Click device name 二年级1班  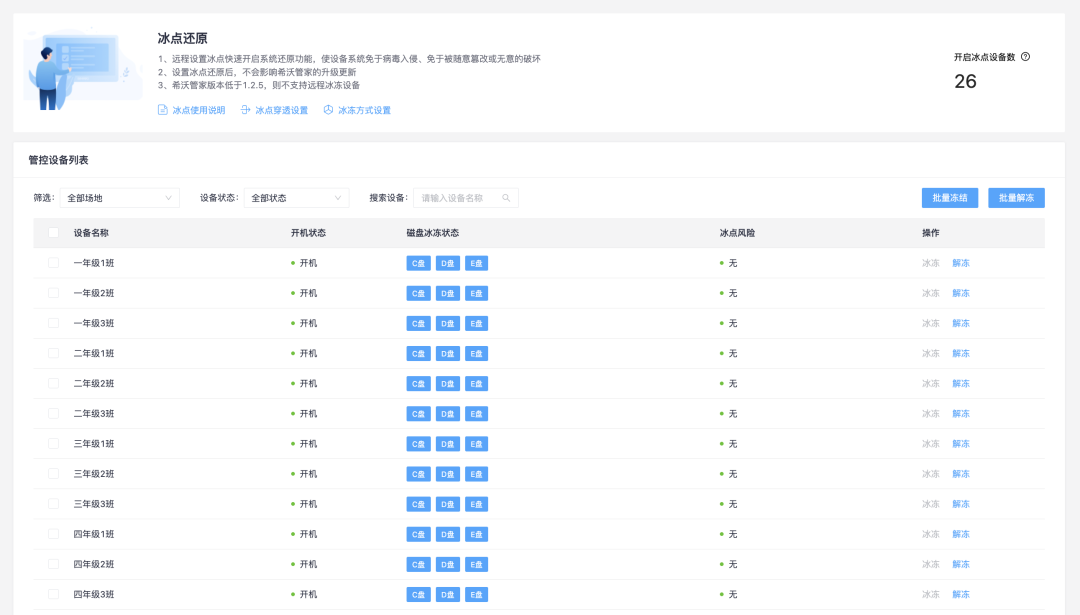94,353
